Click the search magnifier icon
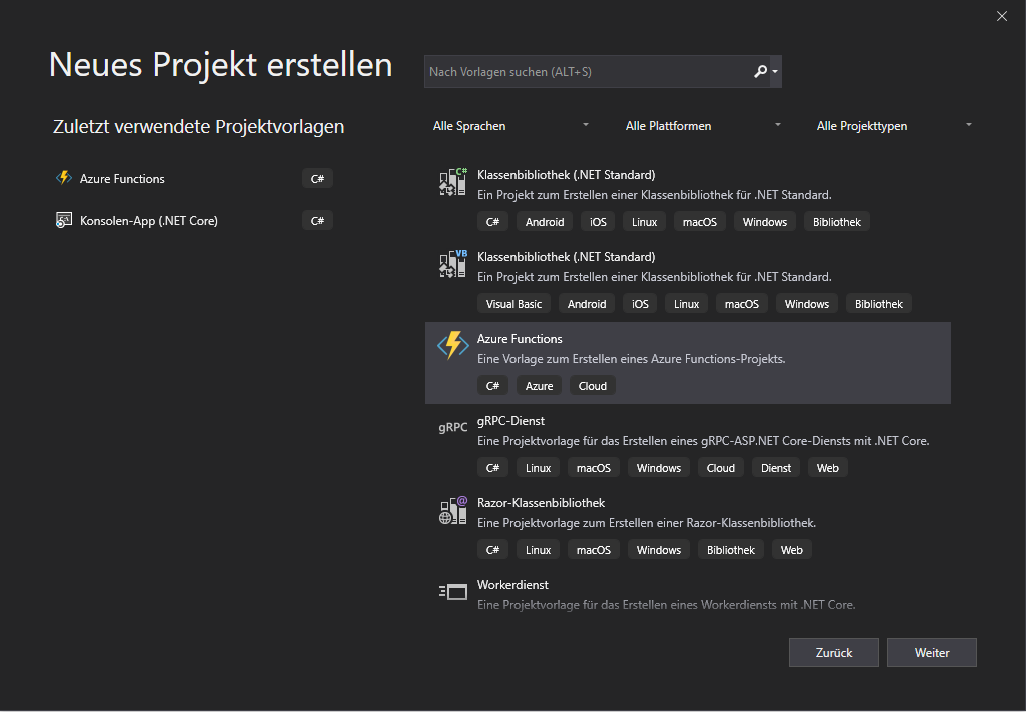 pyautogui.click(x=760, y=72)
